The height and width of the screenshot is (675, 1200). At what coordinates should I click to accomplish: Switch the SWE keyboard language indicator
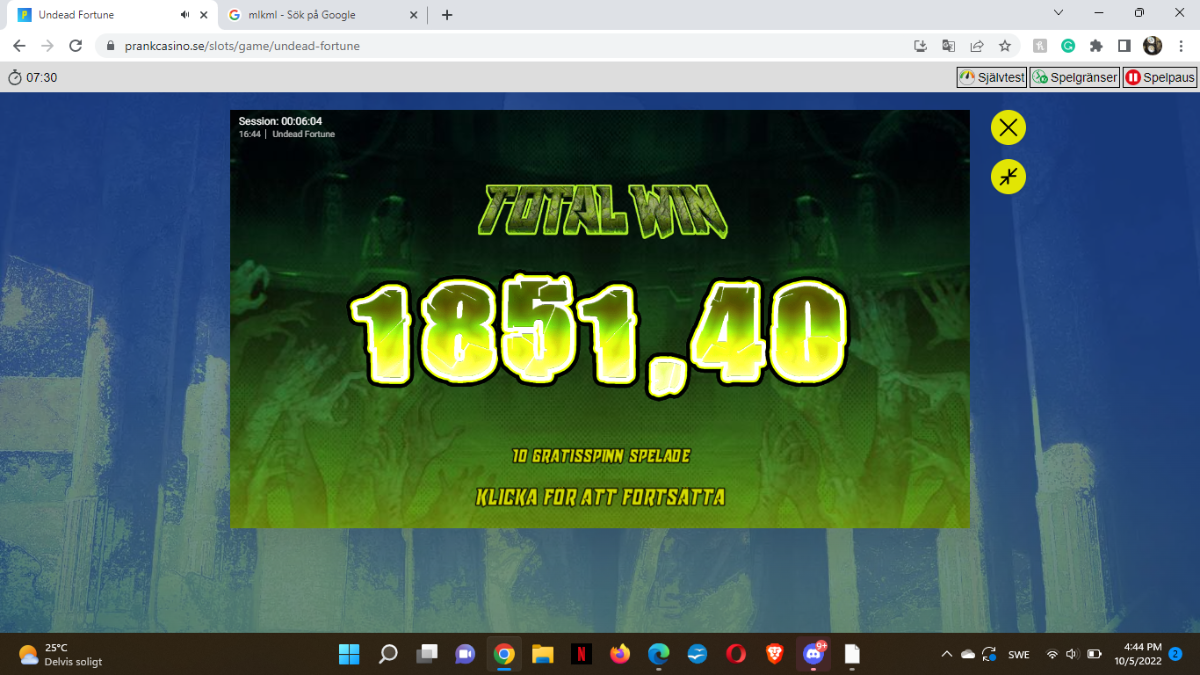pos(1019,654)
